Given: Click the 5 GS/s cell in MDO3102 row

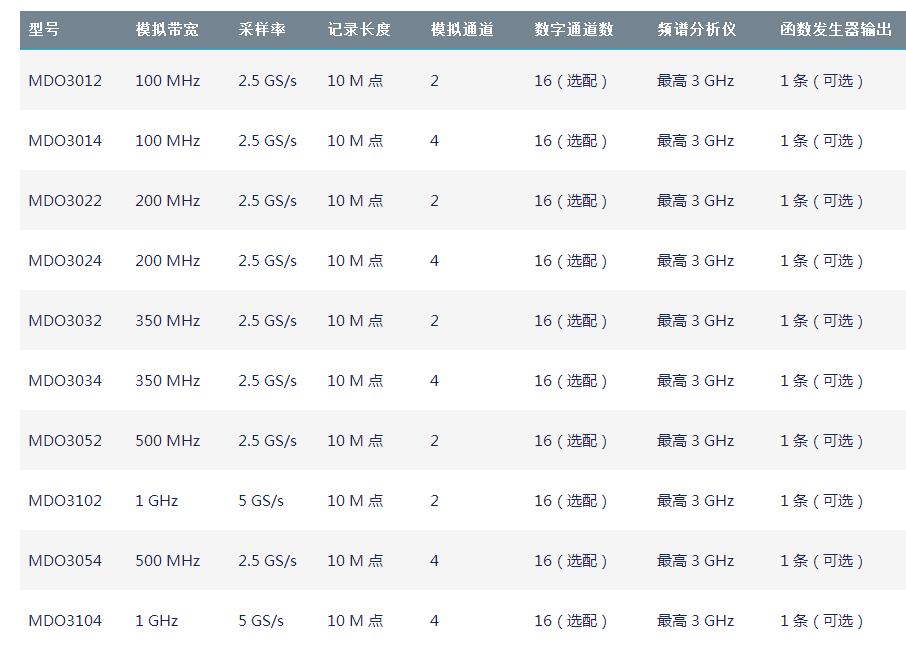Looking at the screenshot, I should coord(261,501).
